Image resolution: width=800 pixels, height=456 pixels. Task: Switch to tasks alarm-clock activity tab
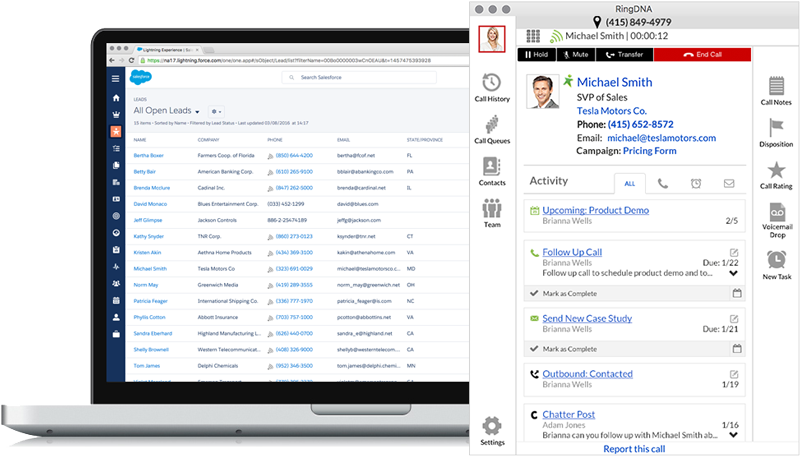tap(696, 184)
